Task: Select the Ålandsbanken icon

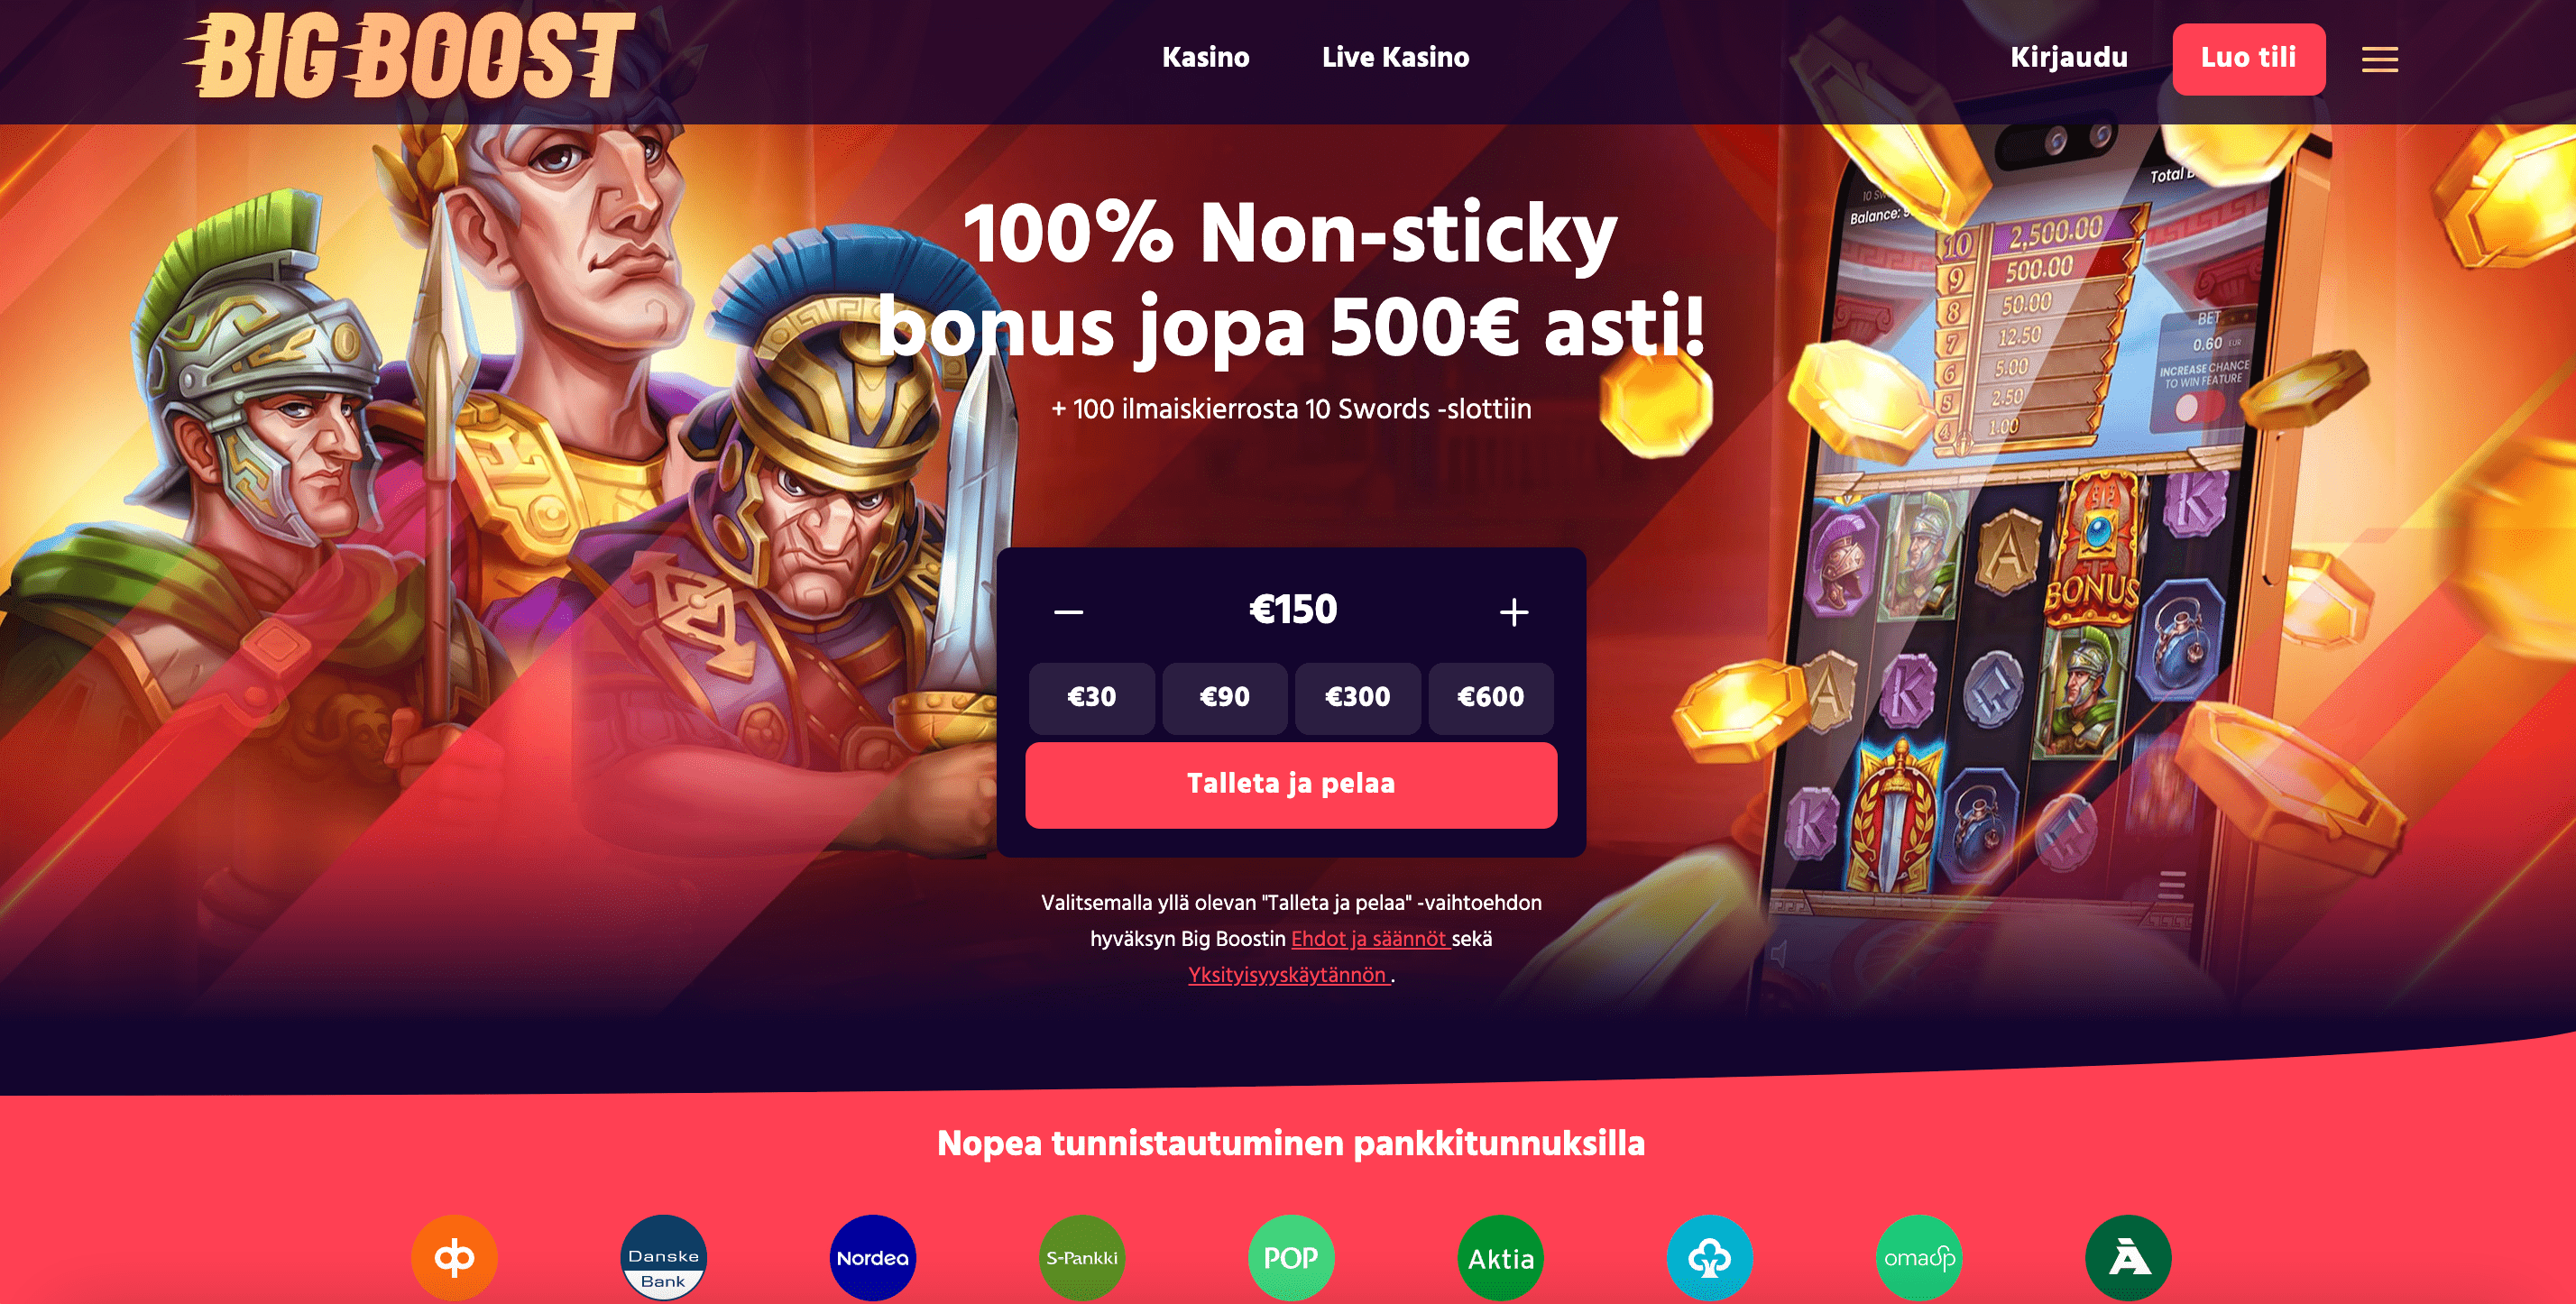Action: [2128, 1257]
